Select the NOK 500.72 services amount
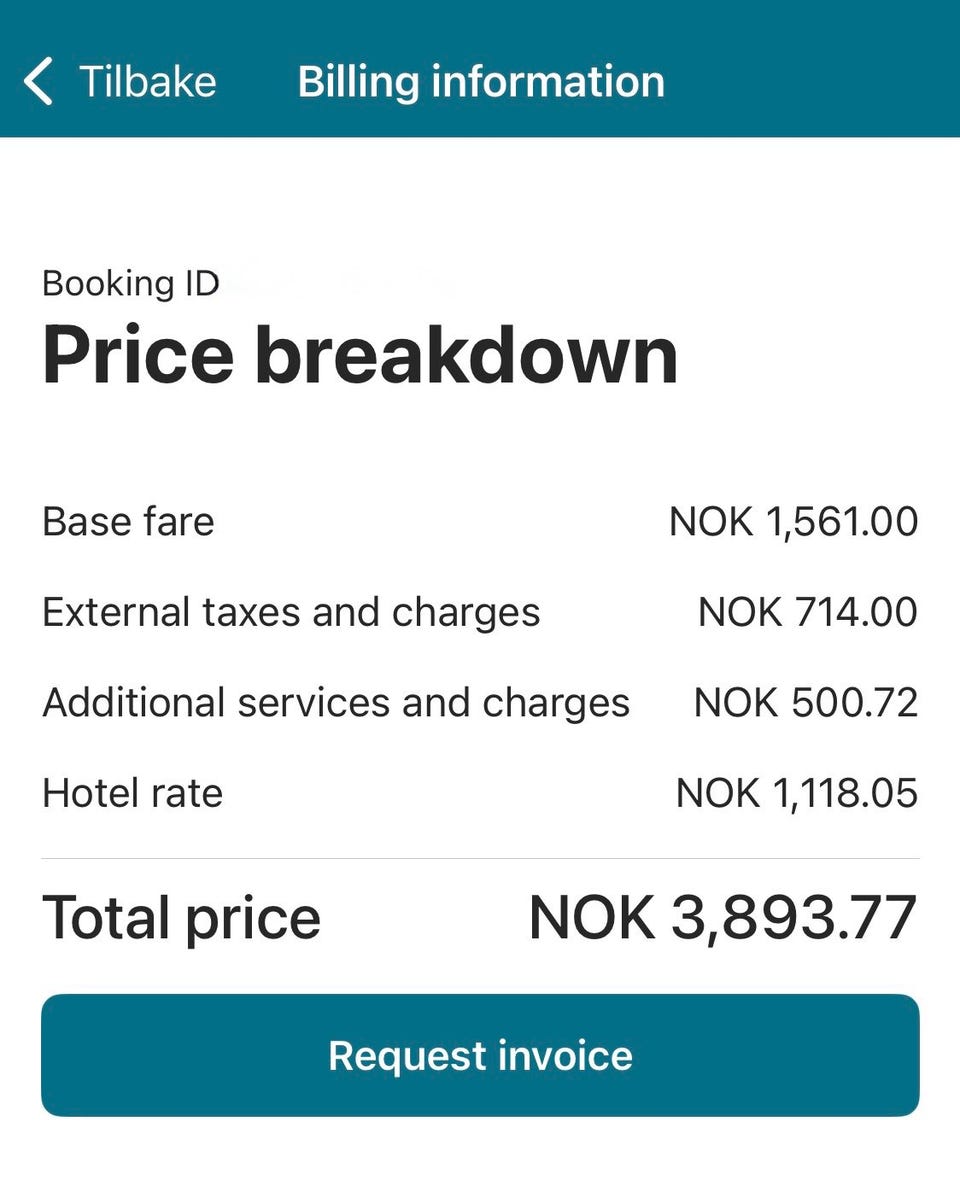The image size is (960, 1186). 805,703
